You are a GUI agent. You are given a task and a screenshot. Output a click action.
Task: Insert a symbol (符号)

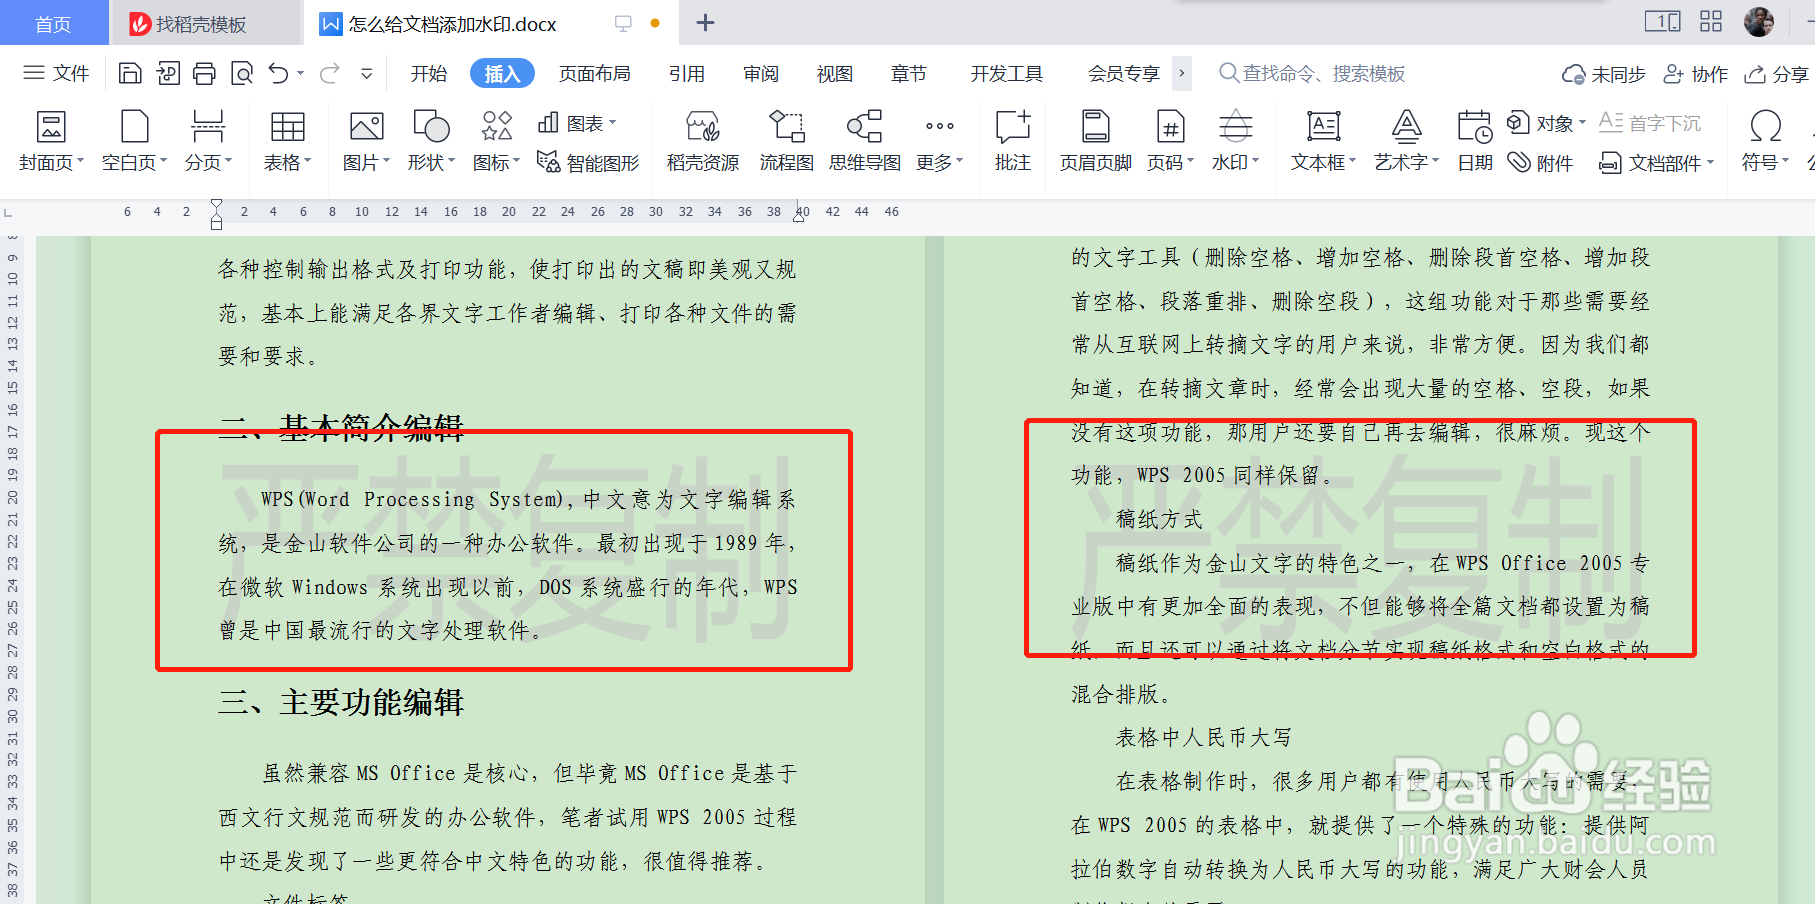click(x=1765, y=141)
